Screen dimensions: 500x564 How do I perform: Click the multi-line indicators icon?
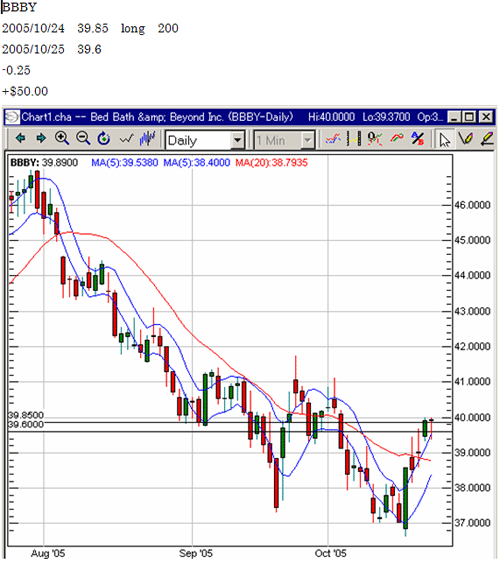[333, 139]
